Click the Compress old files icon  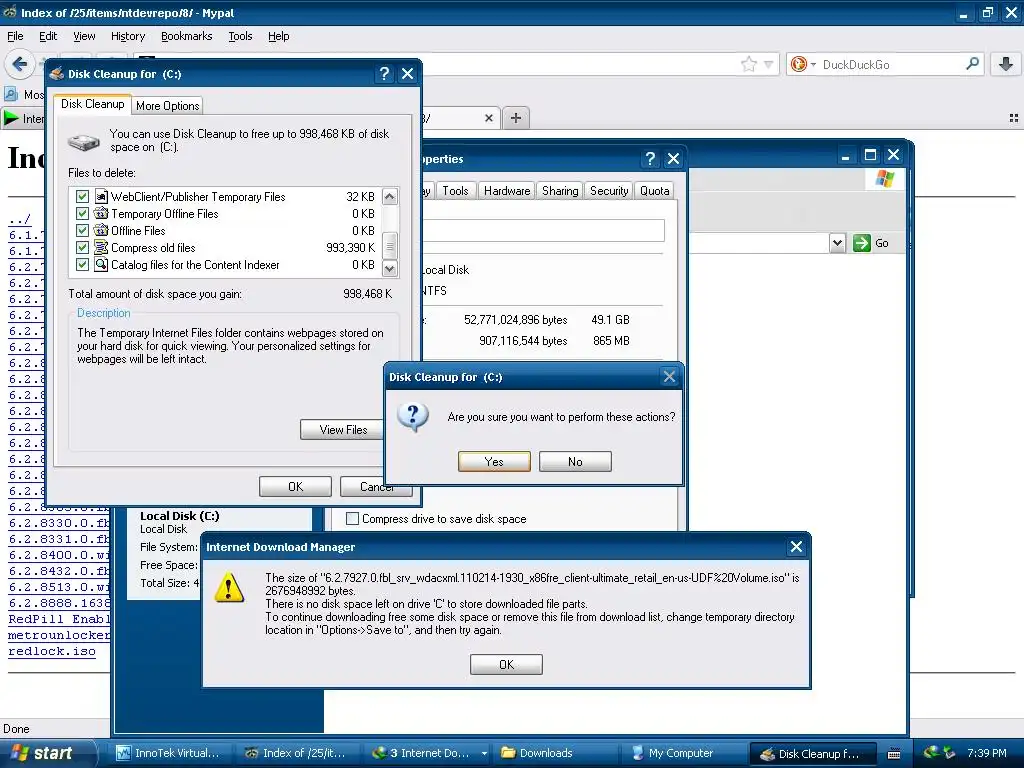click(101, 247)
